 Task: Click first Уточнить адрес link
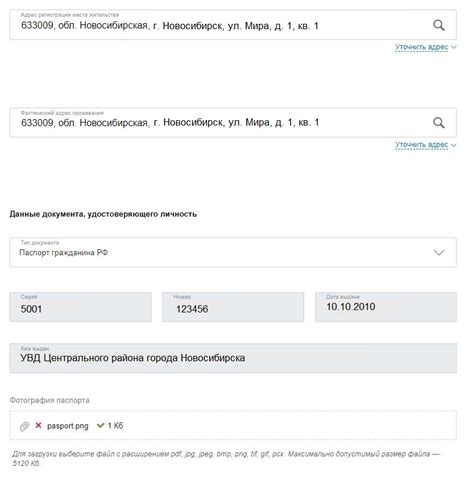coord(421,47)
